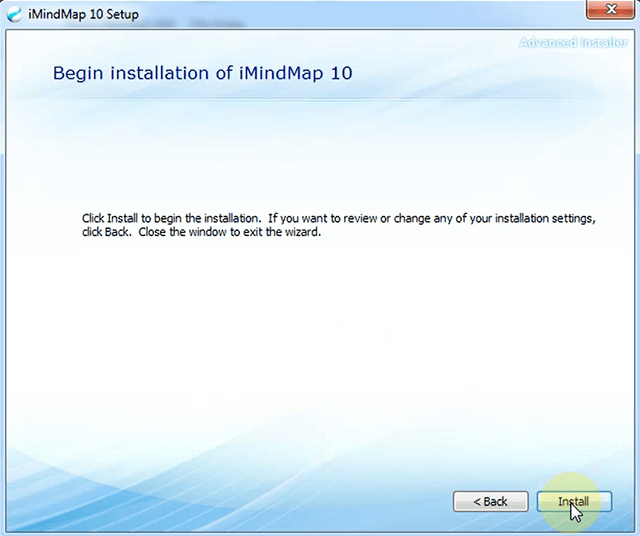Click the Install button
Viewport: 640px width, 536px height.
coord(574,501)
